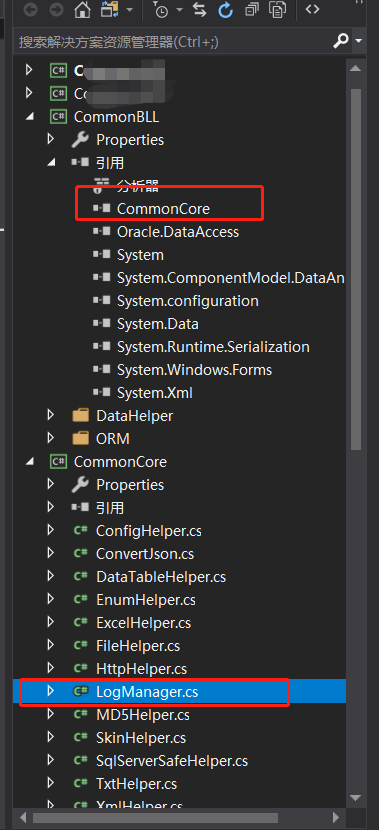This screenshot has height=830, width=379.
Task: Collapse the CommonCore project node
Action: (x=30, y=462)
